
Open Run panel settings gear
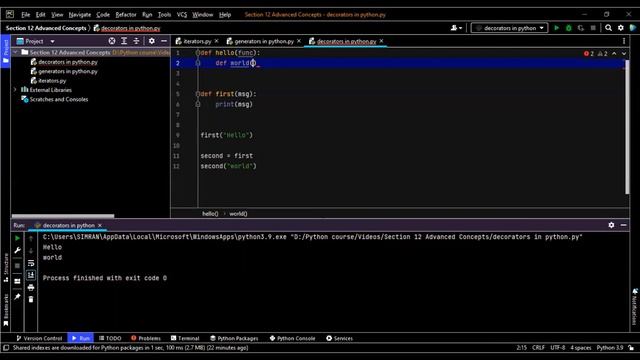611,225
